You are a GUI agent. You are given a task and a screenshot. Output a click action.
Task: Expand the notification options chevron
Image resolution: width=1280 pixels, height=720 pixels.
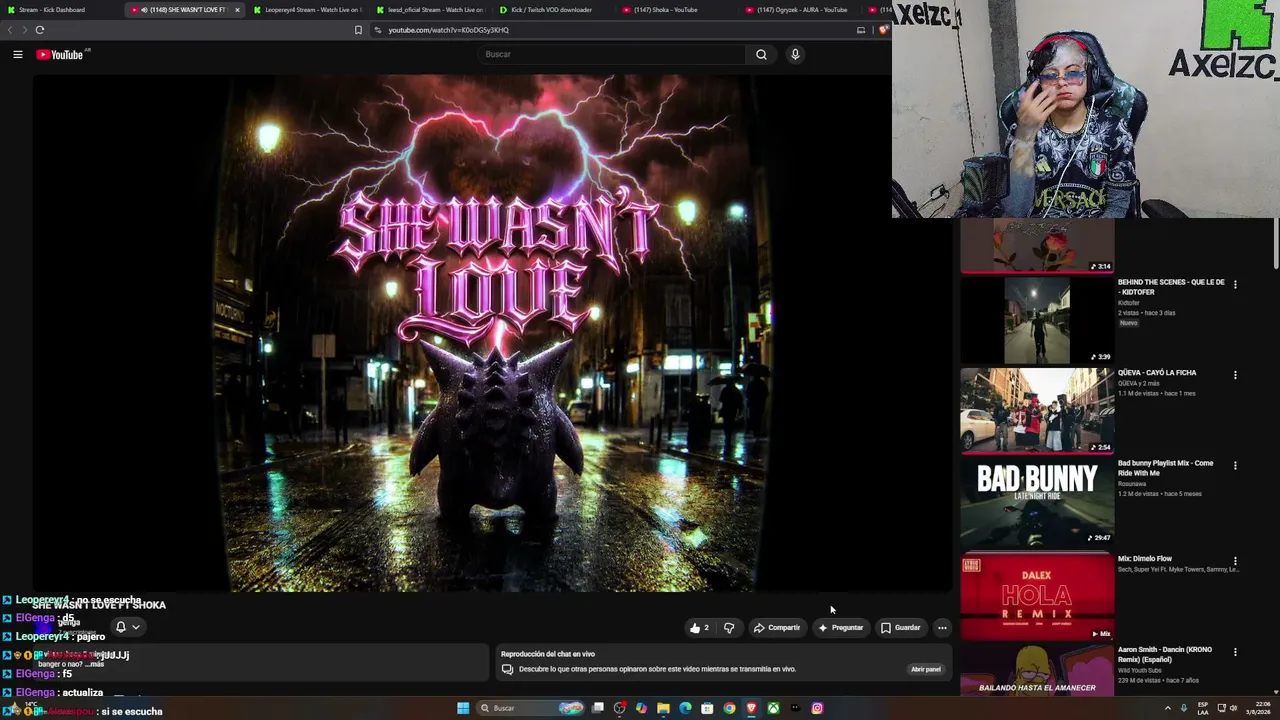(x=136, y=627)
